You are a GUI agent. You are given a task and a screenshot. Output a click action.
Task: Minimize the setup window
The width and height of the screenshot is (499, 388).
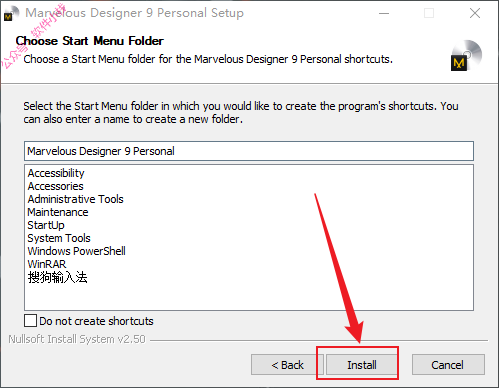point(384,13)
